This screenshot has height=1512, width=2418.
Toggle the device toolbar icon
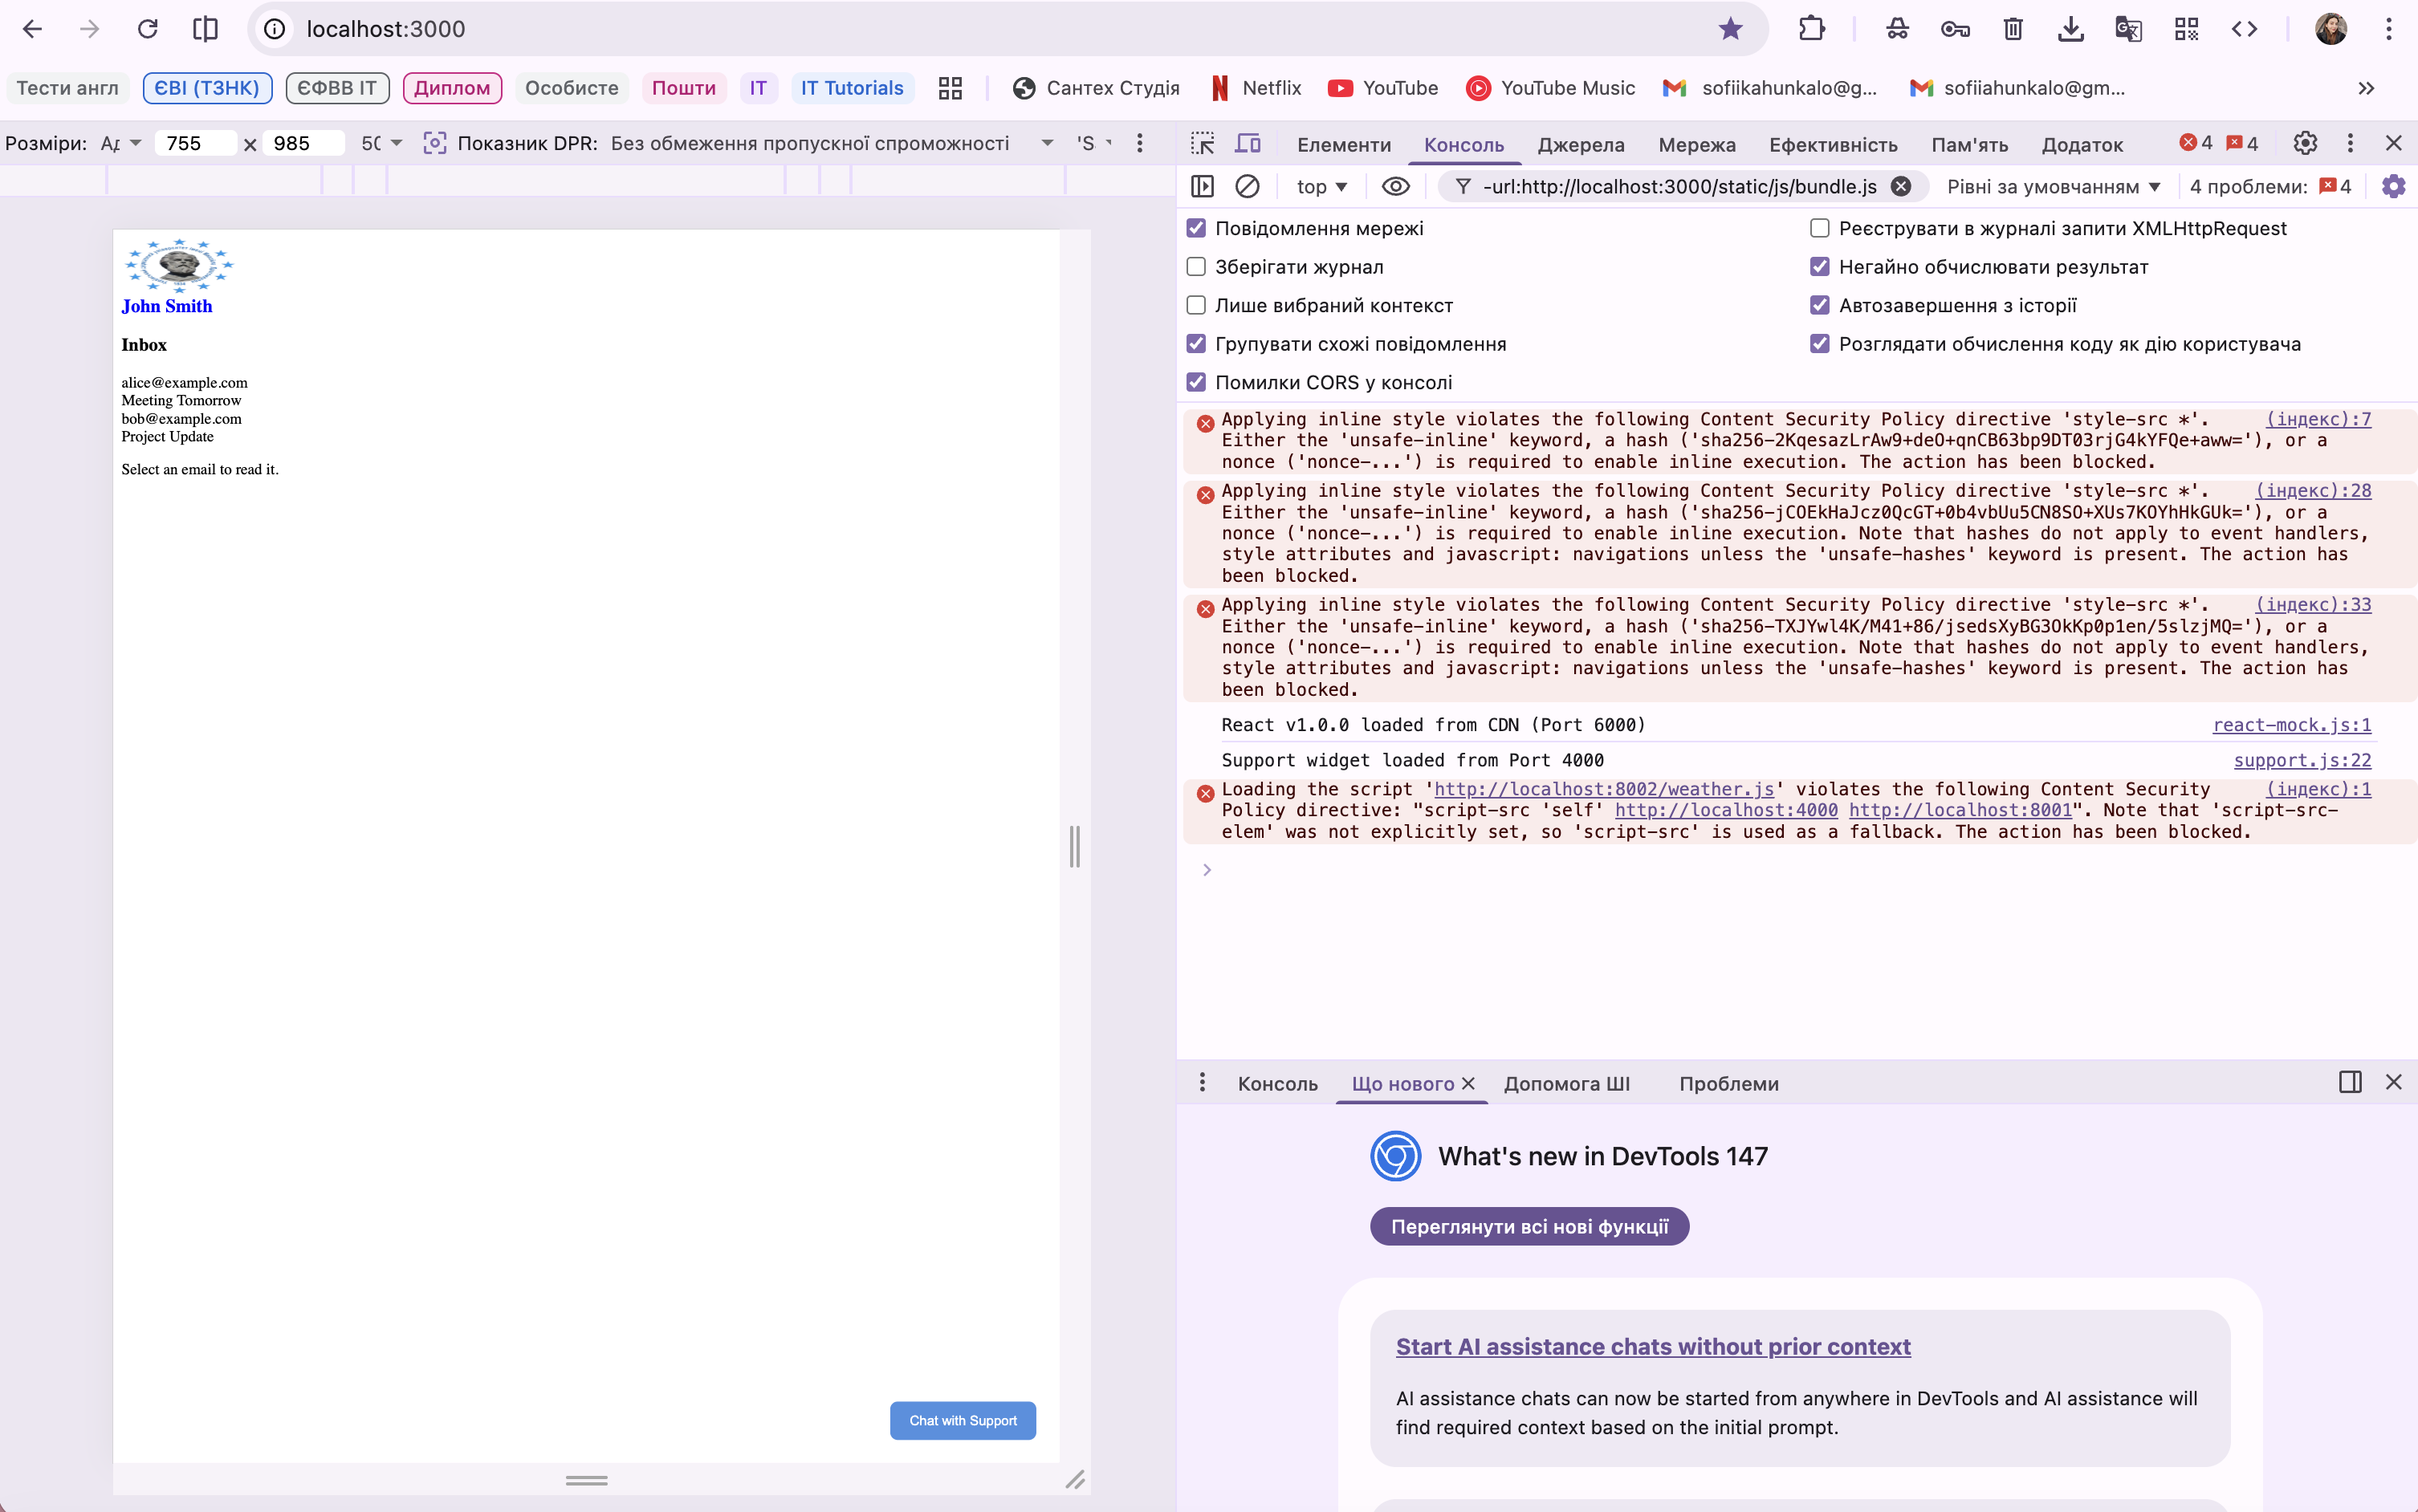click(1248, 144)
